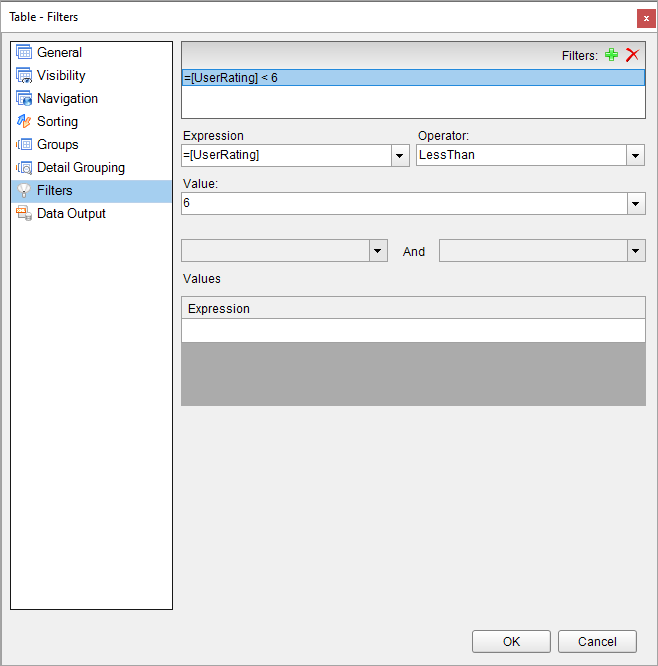
Task: Click the Groups page icon
Action: tap(24, 144)
